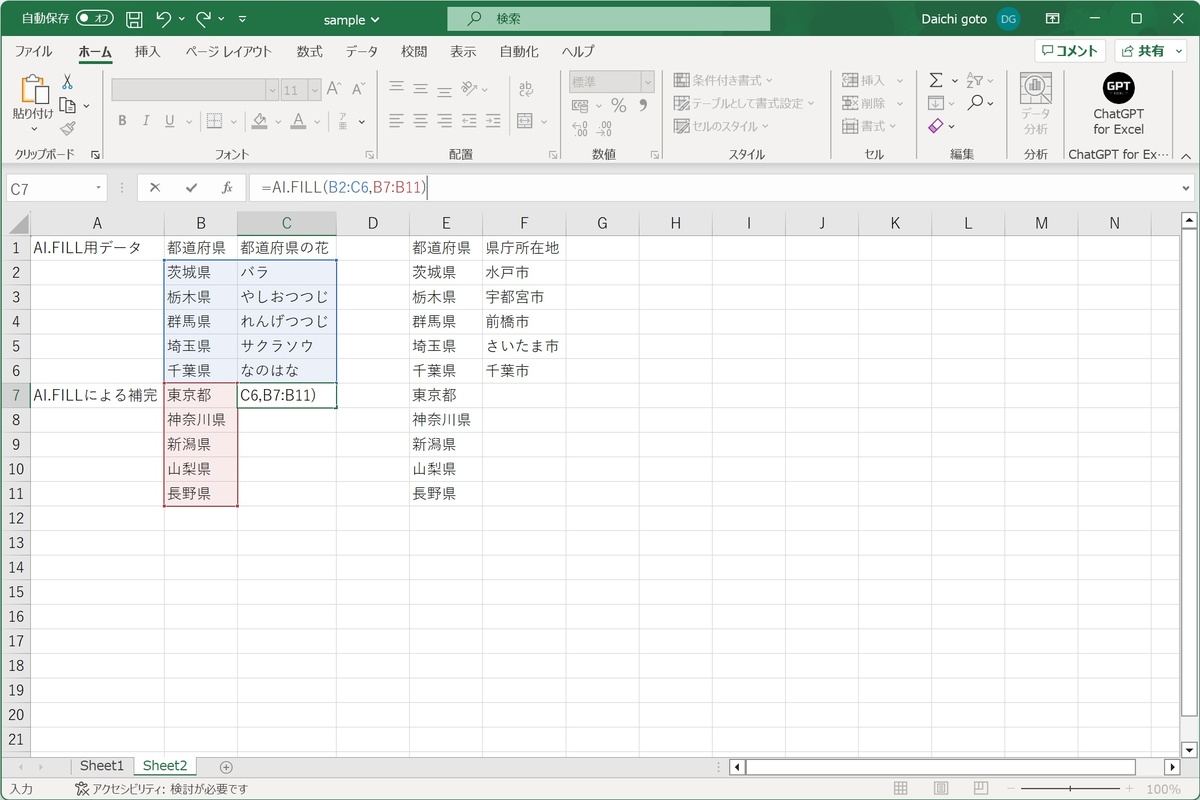1200x800 pixels.
Task: Click the zoom slider in the status bar
Action: pyautogui.click(x=1070, y=789)
